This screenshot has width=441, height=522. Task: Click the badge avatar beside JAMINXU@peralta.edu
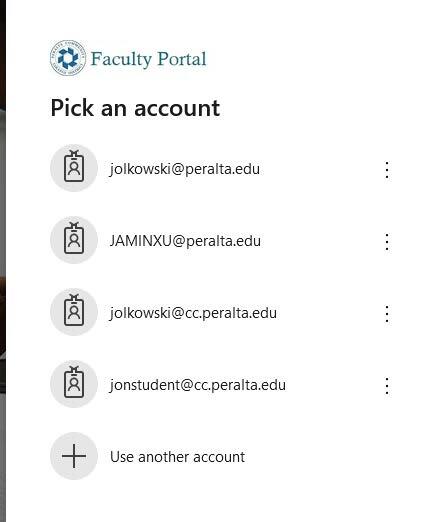pos(74,240)
